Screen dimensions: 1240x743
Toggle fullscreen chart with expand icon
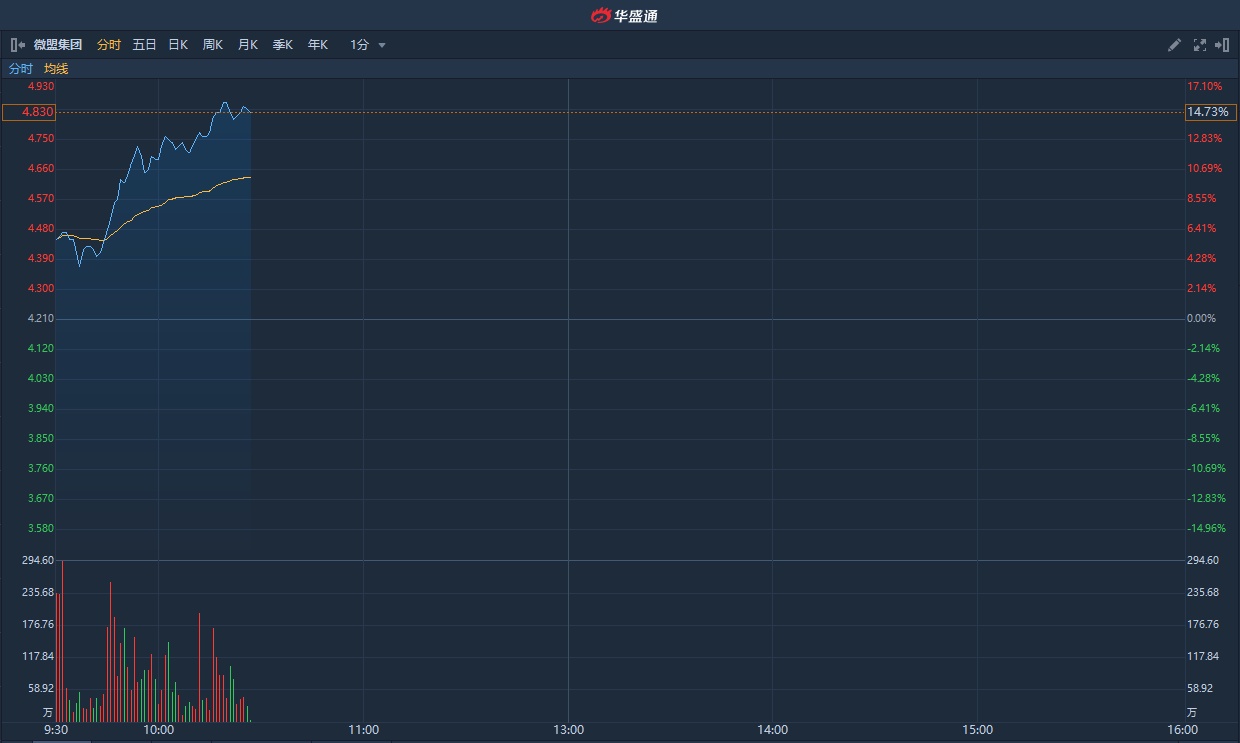pyautogui.click(x=1199, y=45)
